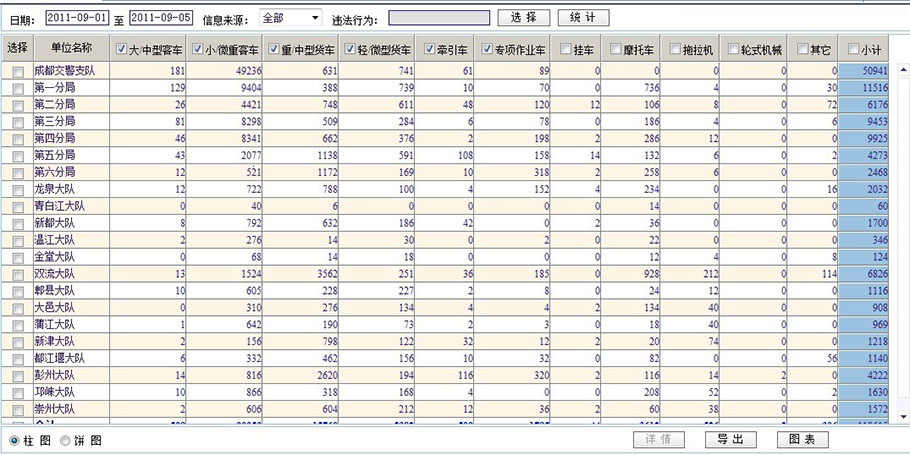Uncheck the 牵引车 column checkbox
Viewport: 910px width, 455px height.
click(x=429, y=49)
